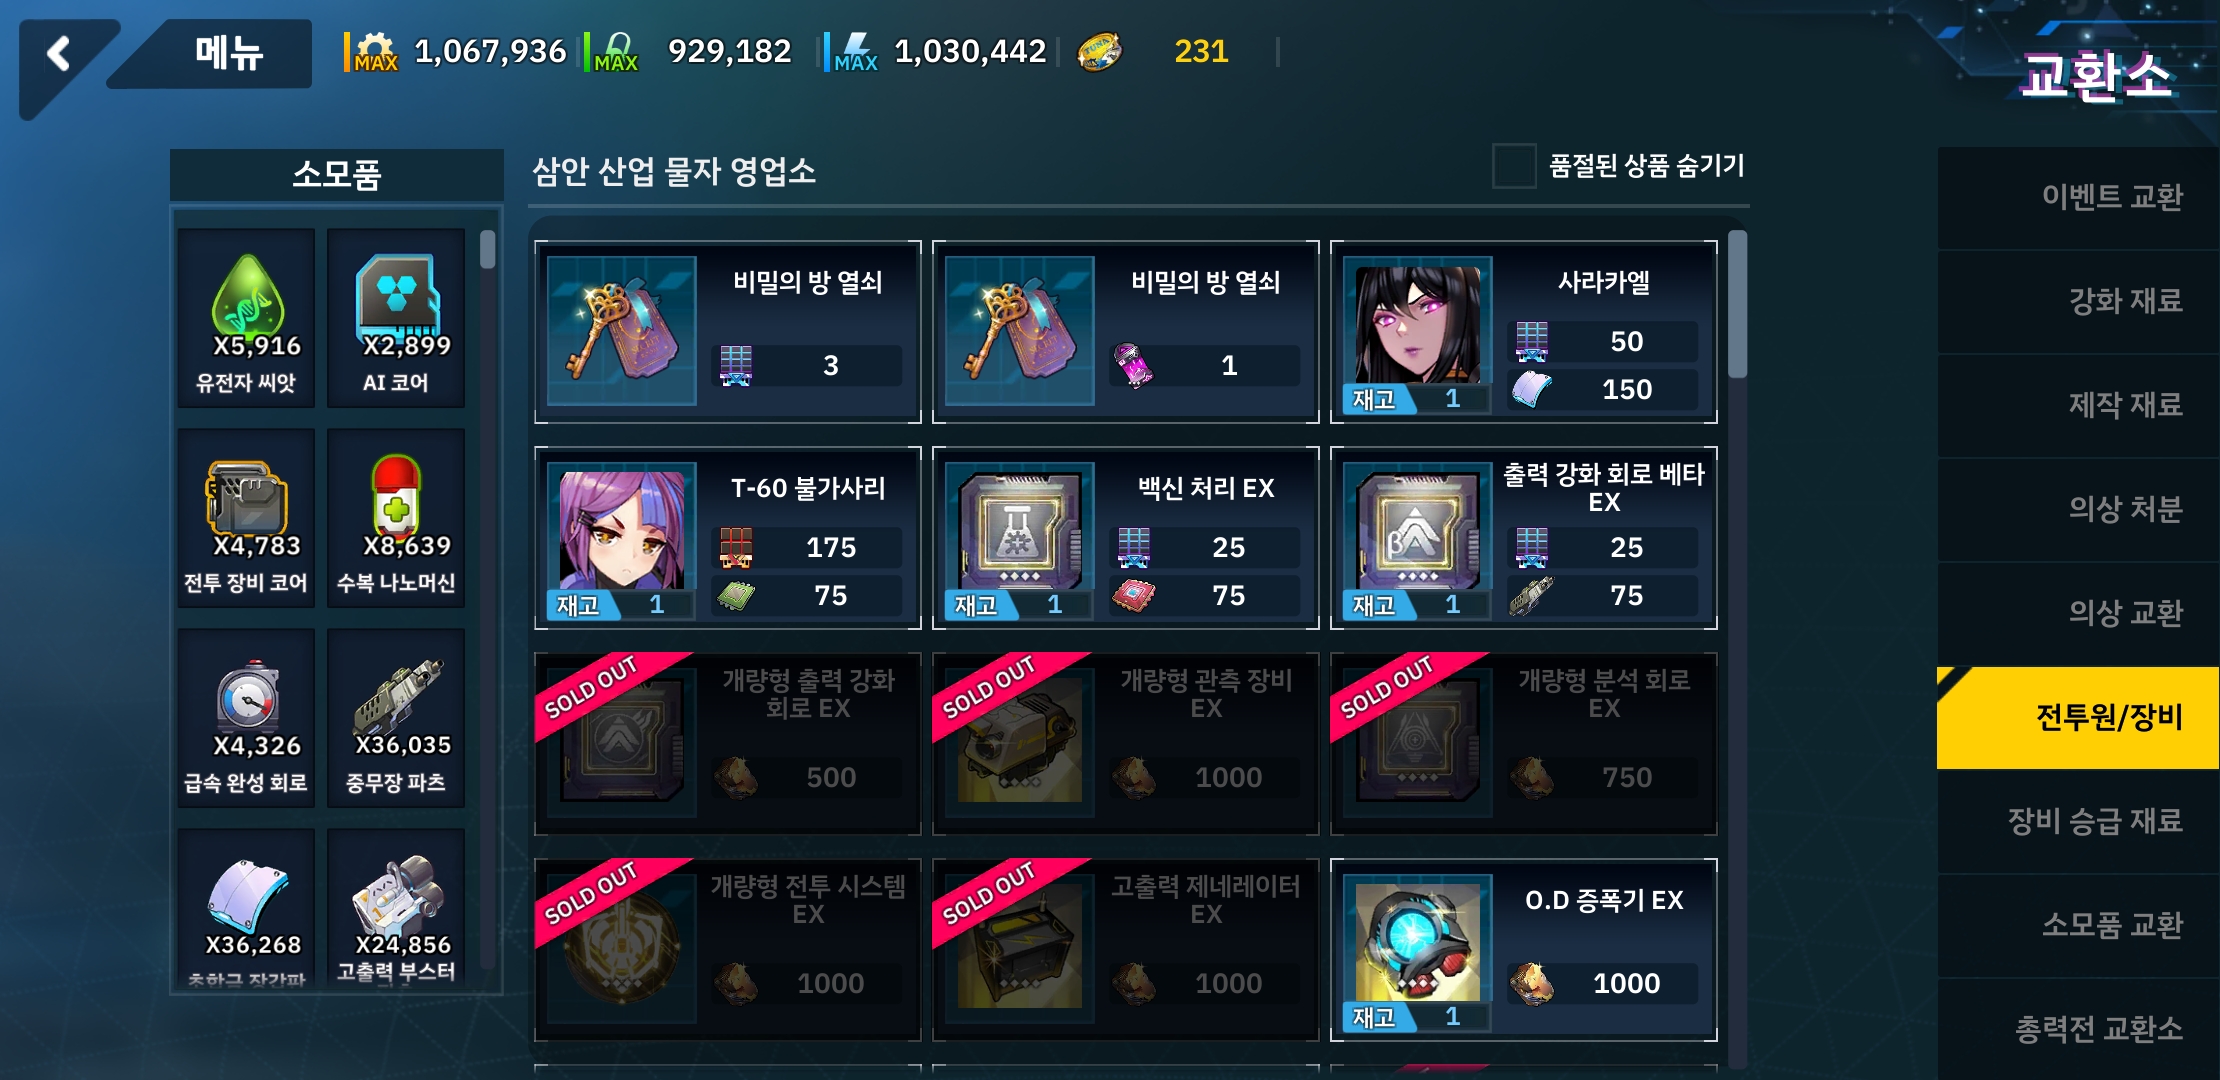Click the 메뉴 button
The width and height of the screenshot is (2220, 1080).
(x=228, y=53)
